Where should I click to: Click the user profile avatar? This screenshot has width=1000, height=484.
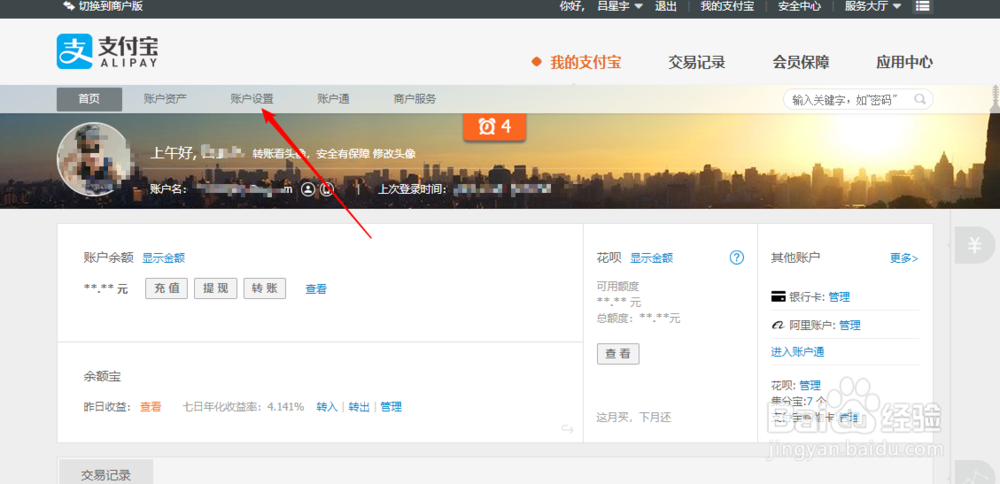pyautogui.click(x=94, y=159)
